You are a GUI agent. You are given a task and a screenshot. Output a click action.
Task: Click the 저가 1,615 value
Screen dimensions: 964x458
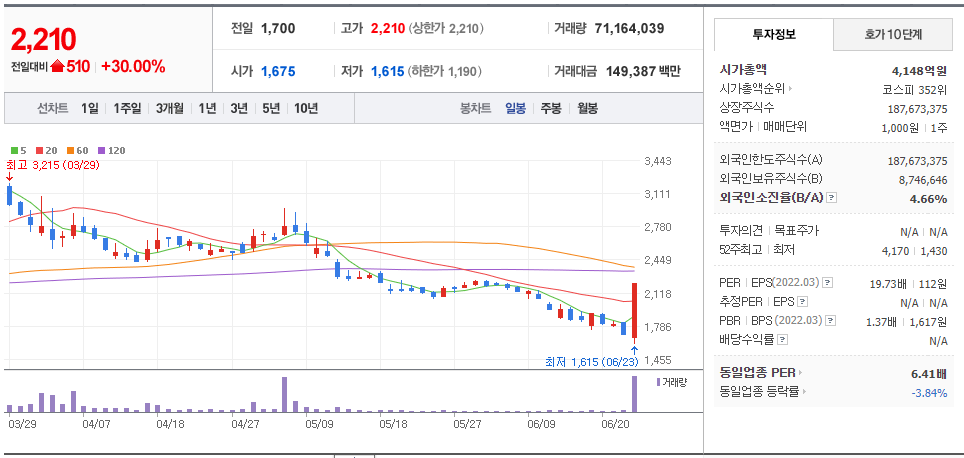pos(387,71)
